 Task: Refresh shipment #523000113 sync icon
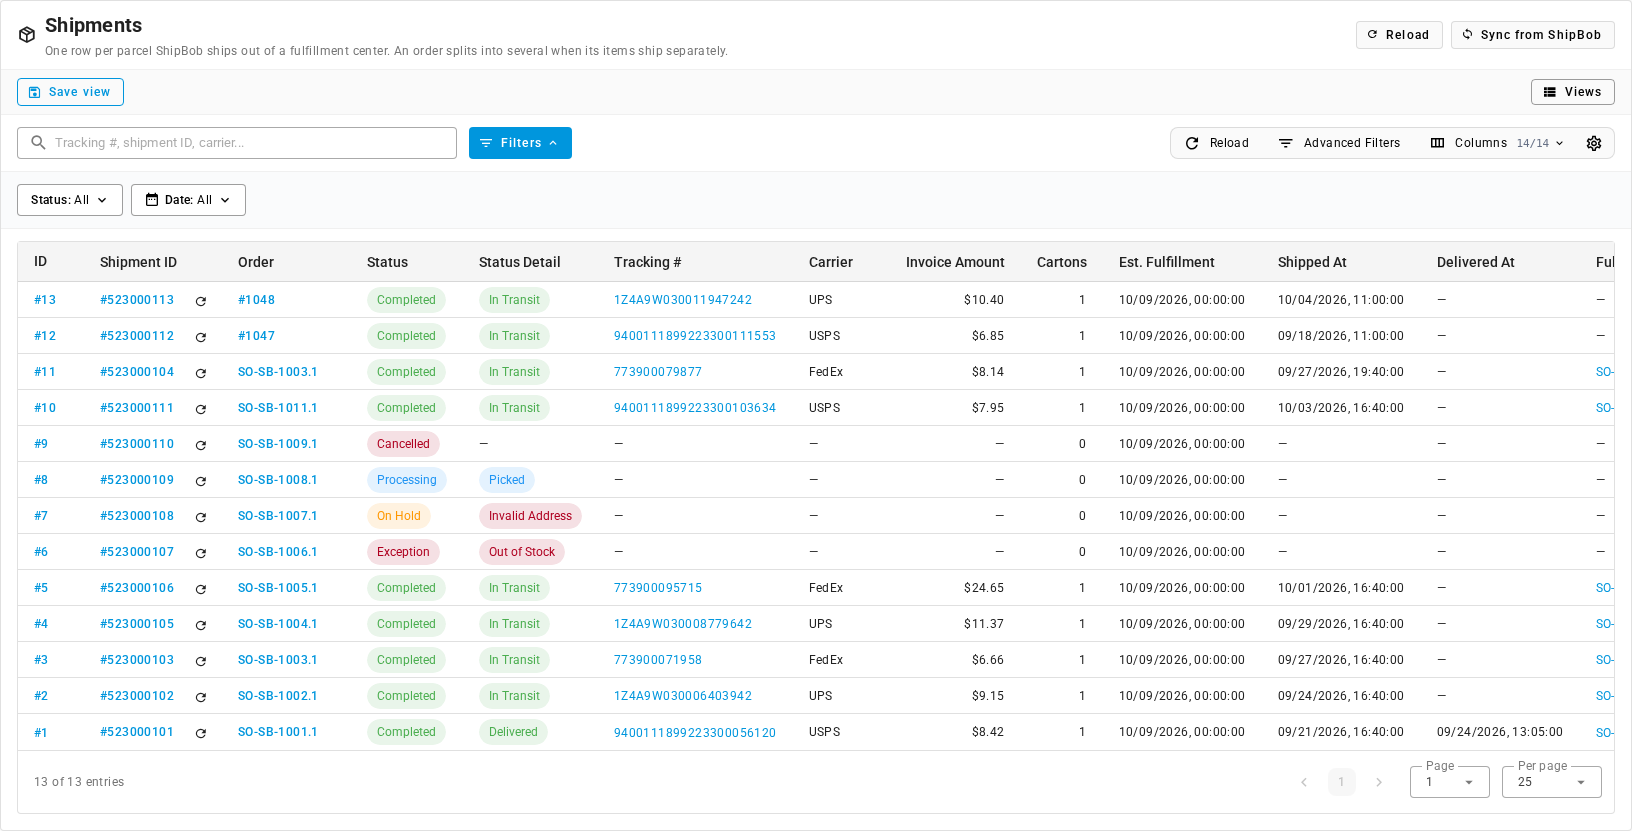pos(200,301)
